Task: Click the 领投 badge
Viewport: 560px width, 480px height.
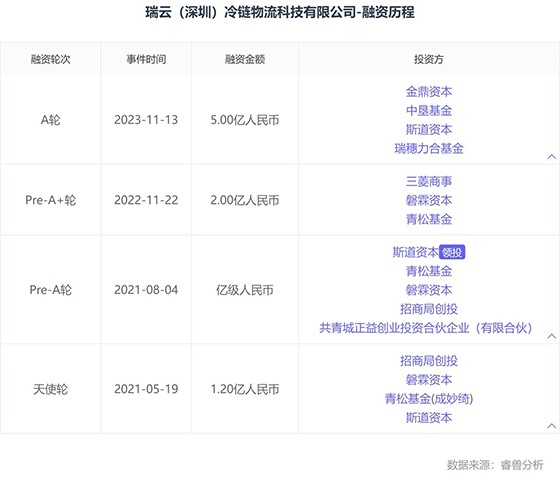Action: point(452,252)
